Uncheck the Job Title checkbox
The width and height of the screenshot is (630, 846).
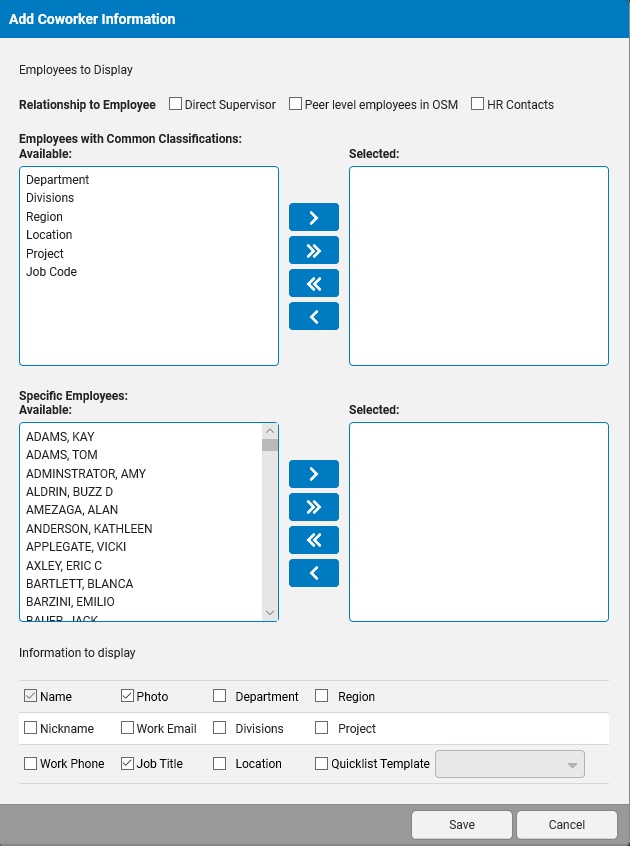click(x=127, y=763)
